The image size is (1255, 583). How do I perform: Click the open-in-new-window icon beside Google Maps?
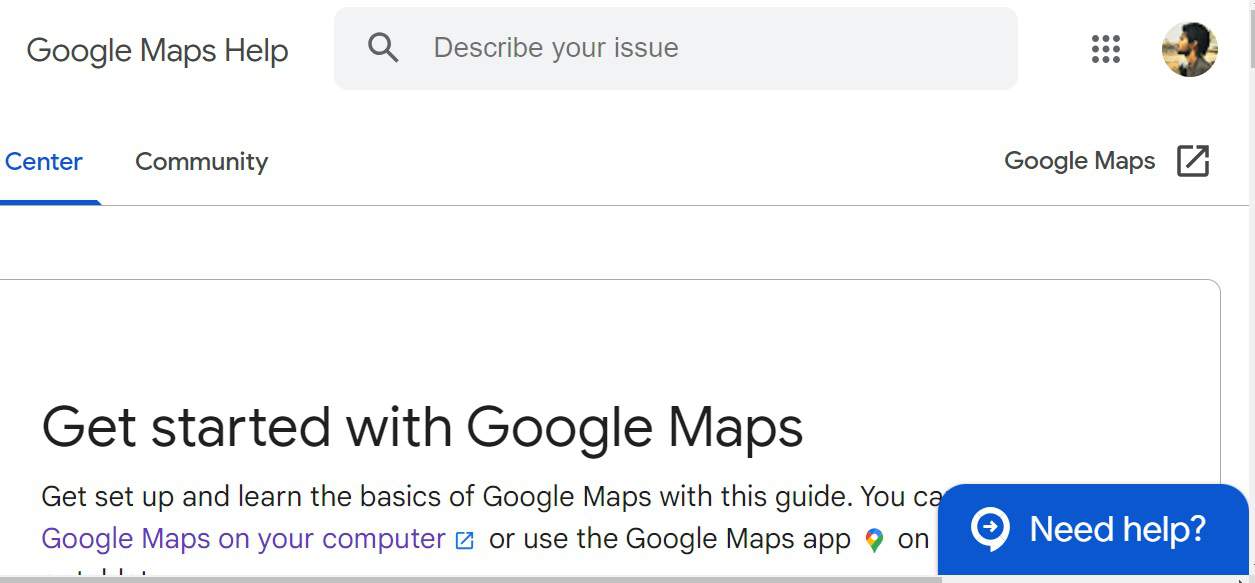[x=1194, y=160]
